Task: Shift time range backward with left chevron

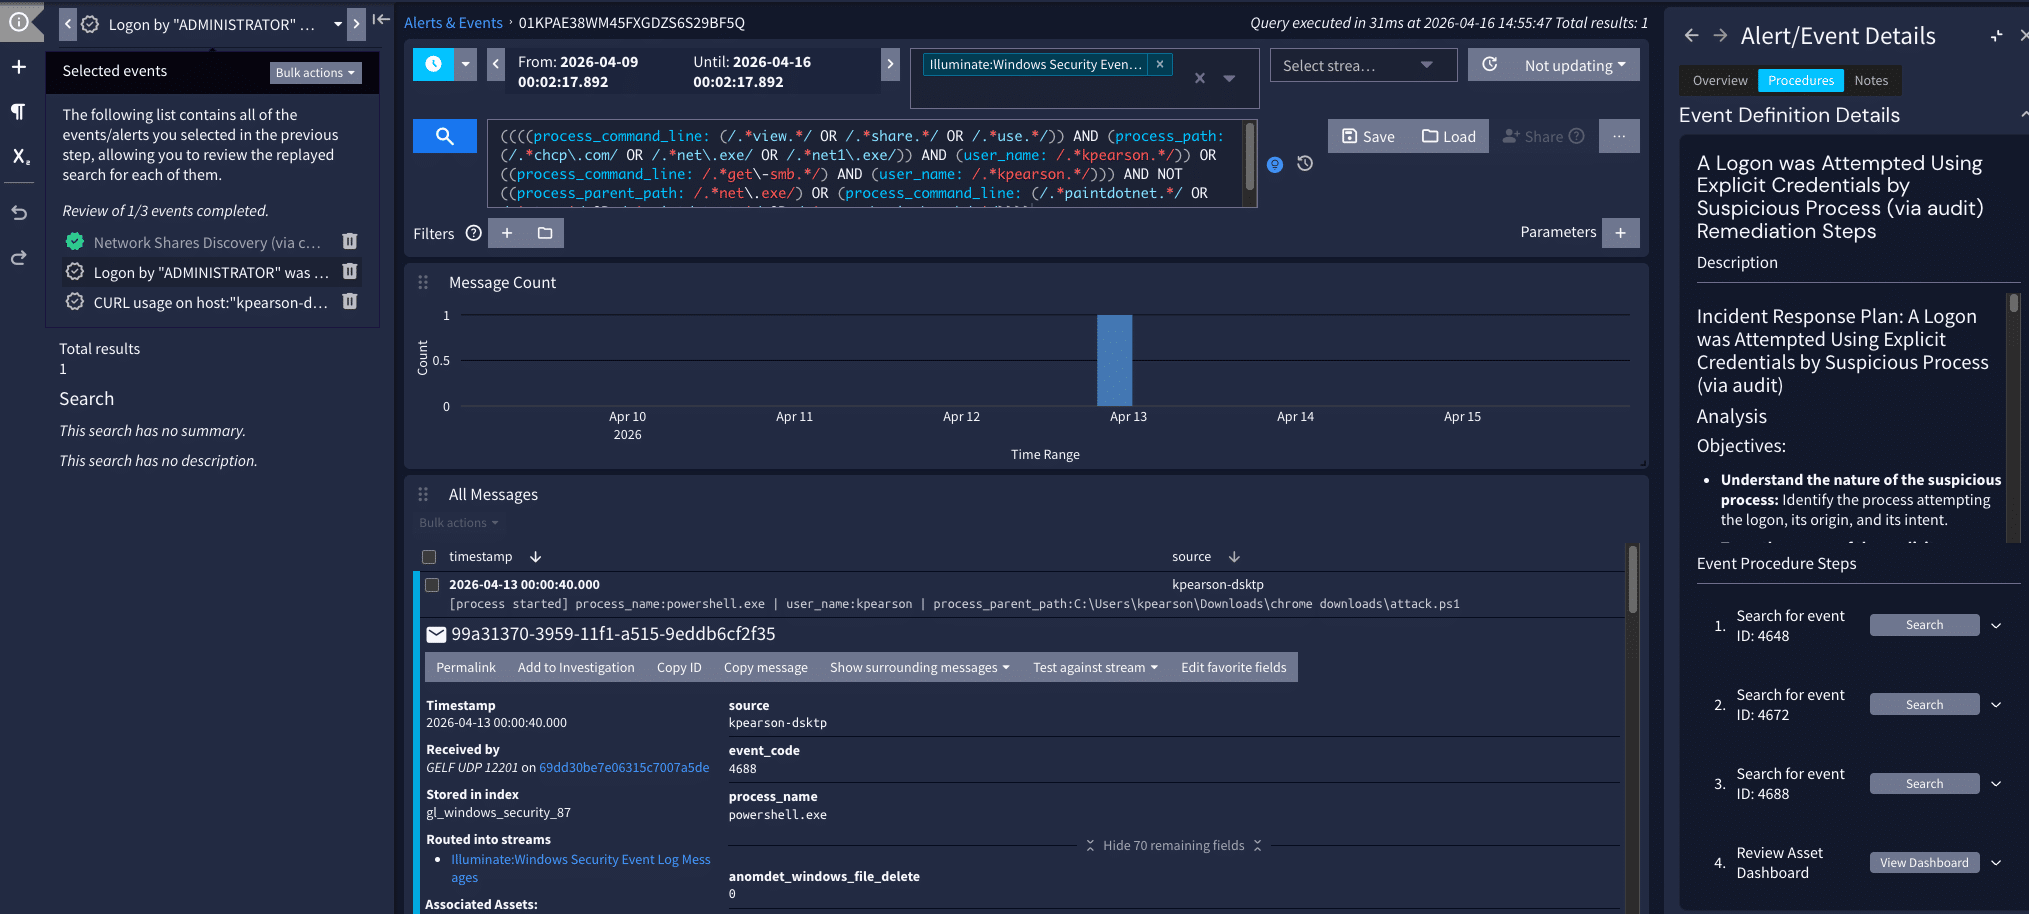Action: [496, 65]
